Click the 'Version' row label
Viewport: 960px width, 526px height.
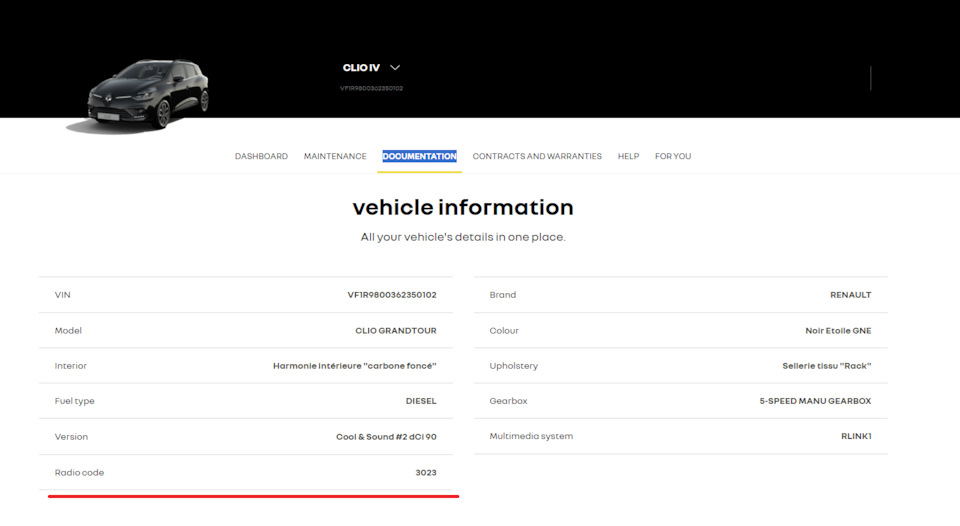(x=71, y=437)
